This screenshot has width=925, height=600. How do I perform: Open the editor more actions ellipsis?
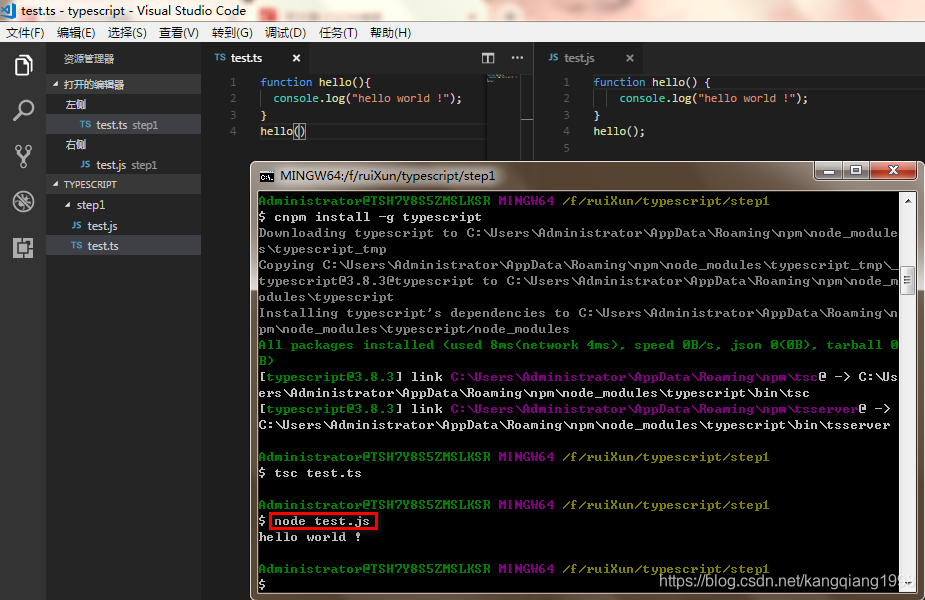[x=517, y=58]
